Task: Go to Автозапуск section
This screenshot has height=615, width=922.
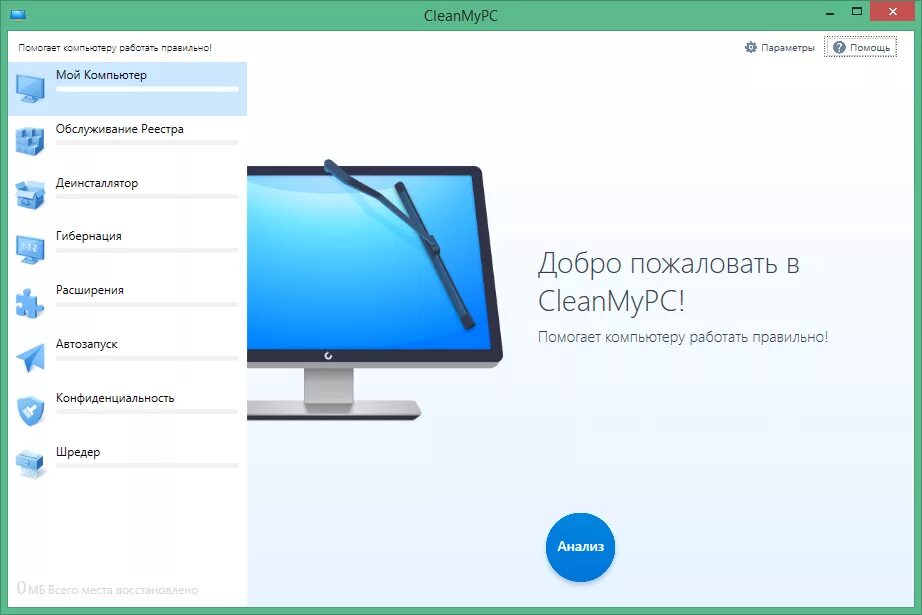Action: [x=128, y=359]
